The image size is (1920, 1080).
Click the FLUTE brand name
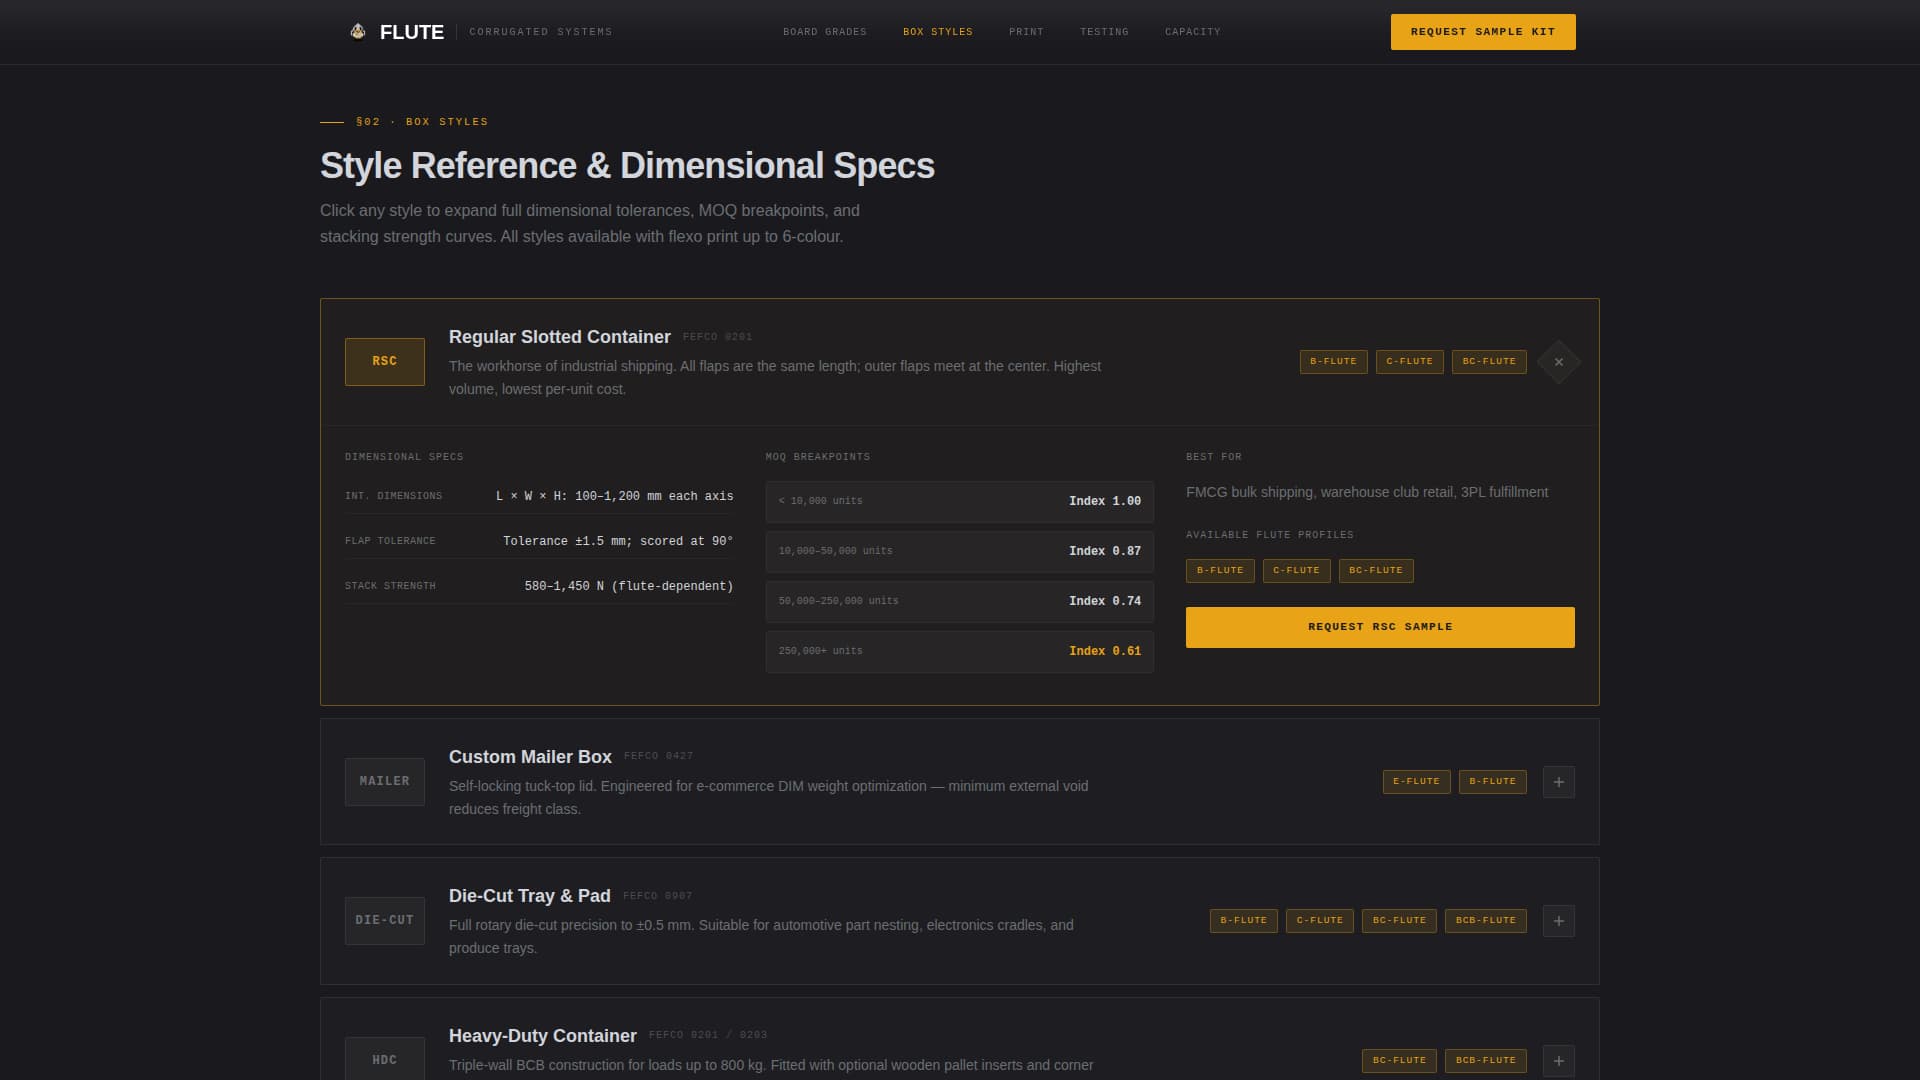[x=412, y=32]
